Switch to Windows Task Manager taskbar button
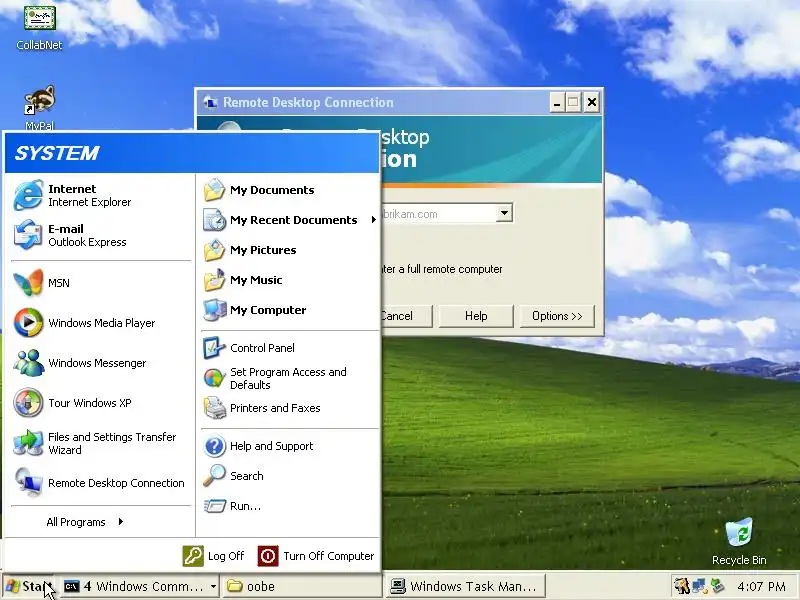Image resolution: width=800 pixels, height=600 pixels. coord(465,586)
